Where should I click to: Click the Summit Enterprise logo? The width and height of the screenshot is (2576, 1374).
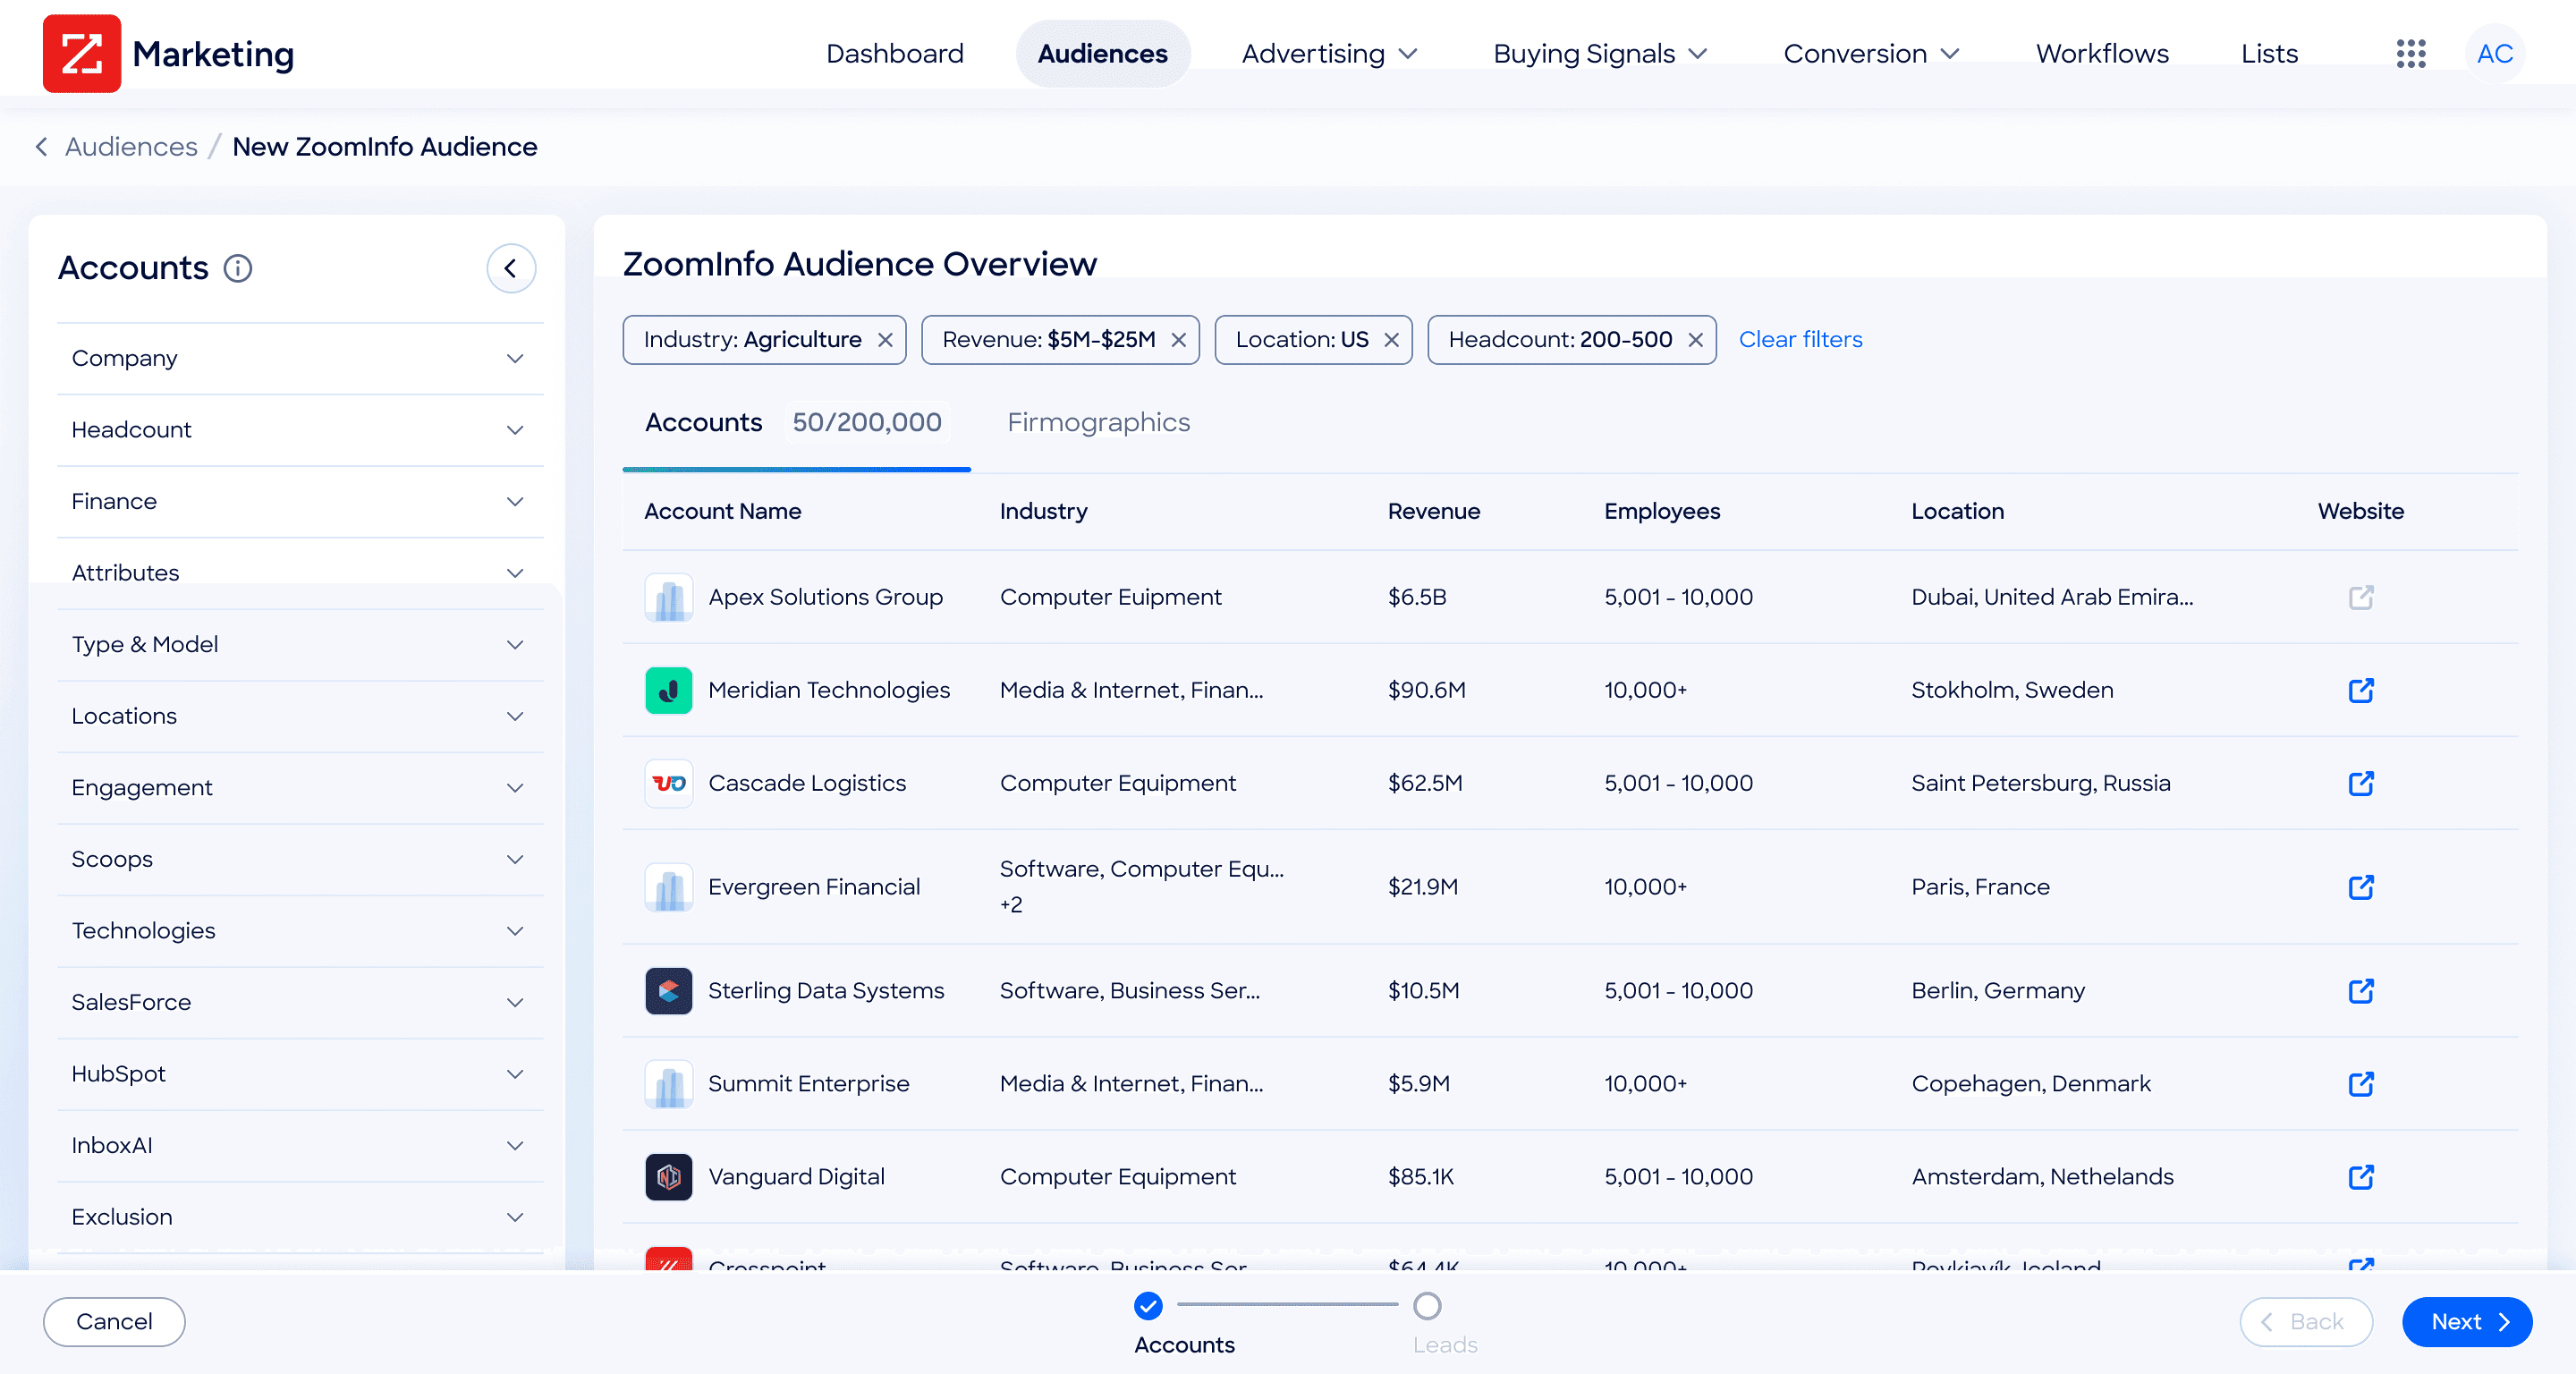pos(669,1084)
